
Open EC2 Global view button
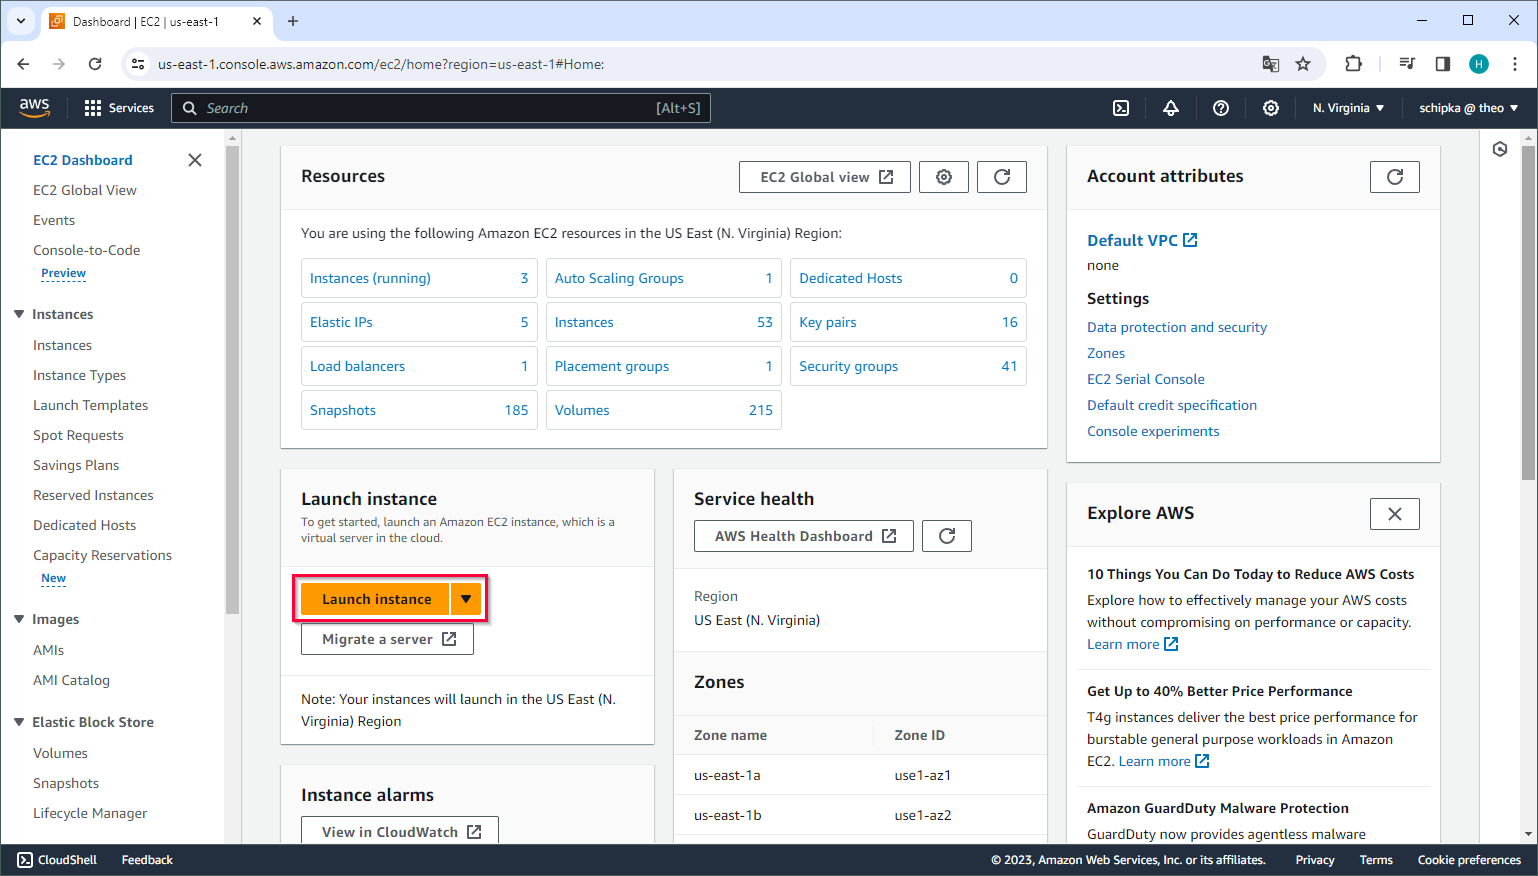tap(825, 177)
